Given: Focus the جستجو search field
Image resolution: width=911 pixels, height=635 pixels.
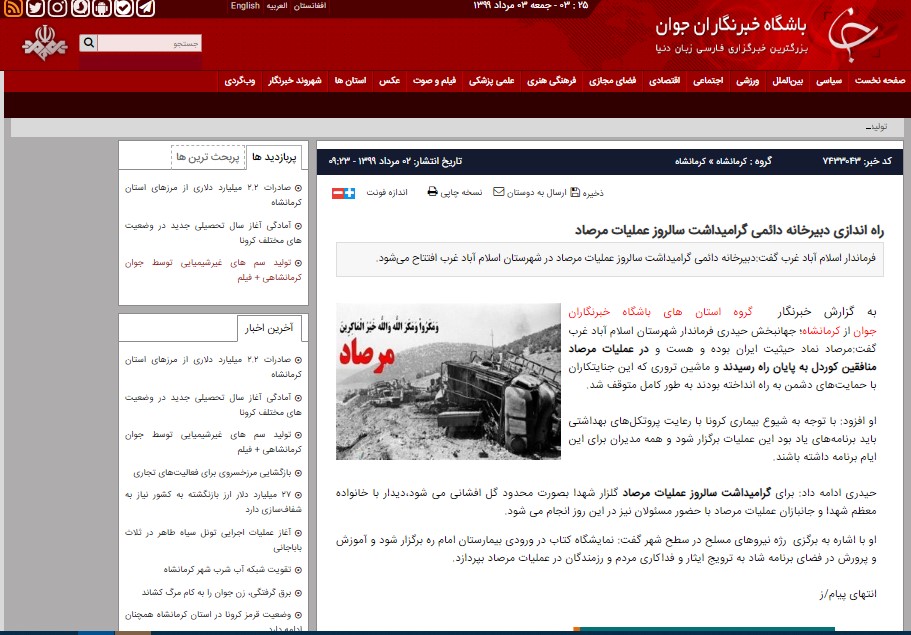Looking at the screenshot, I should (x=149, y=43).
